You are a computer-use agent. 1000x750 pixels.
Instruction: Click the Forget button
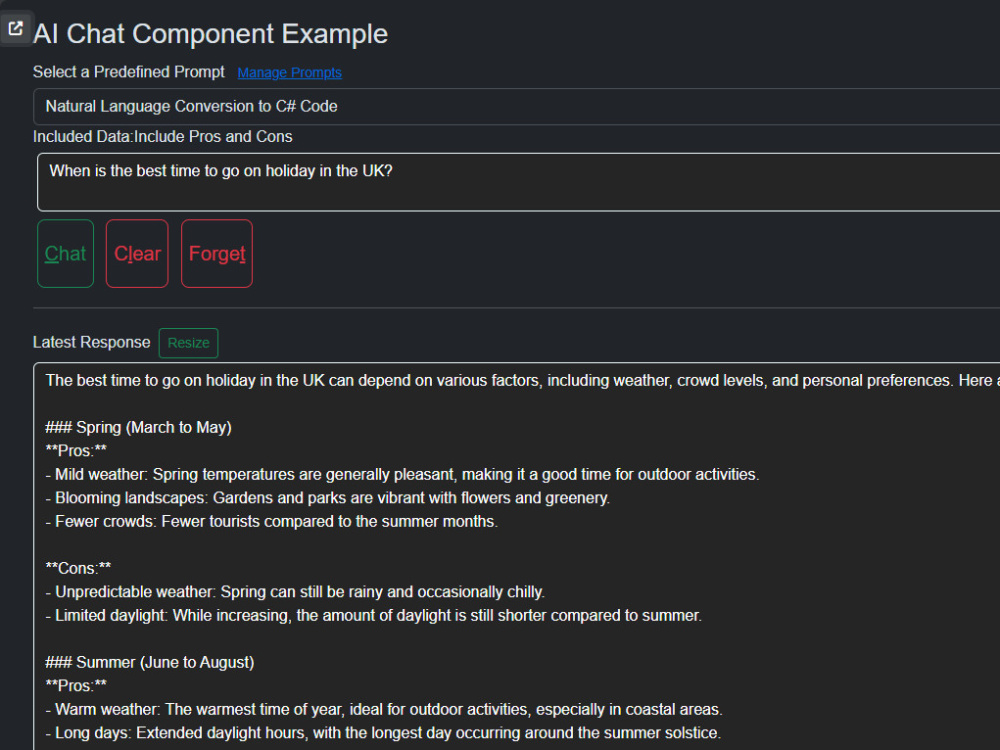click(217, 254)
